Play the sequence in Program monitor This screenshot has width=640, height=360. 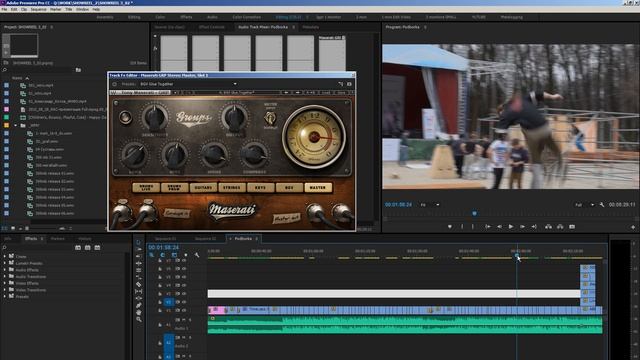coord(511,227)
